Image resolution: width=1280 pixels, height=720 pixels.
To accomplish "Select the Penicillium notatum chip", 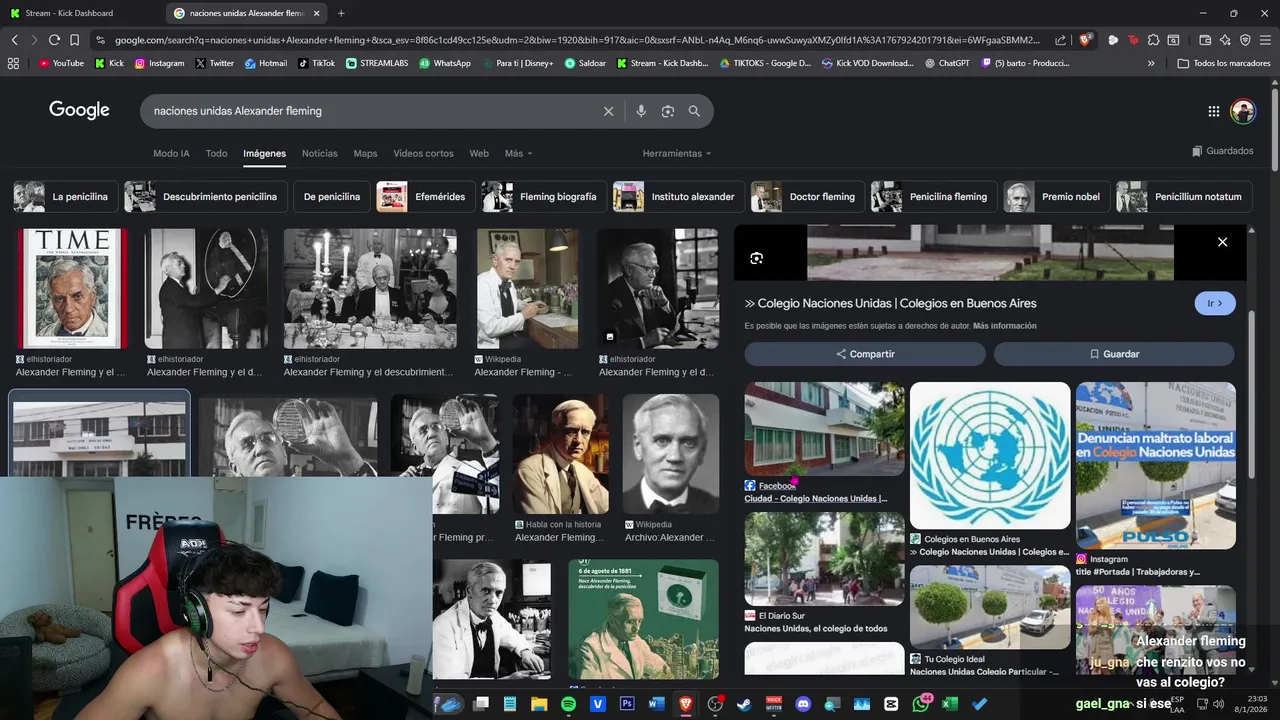I will (1183, 197).
